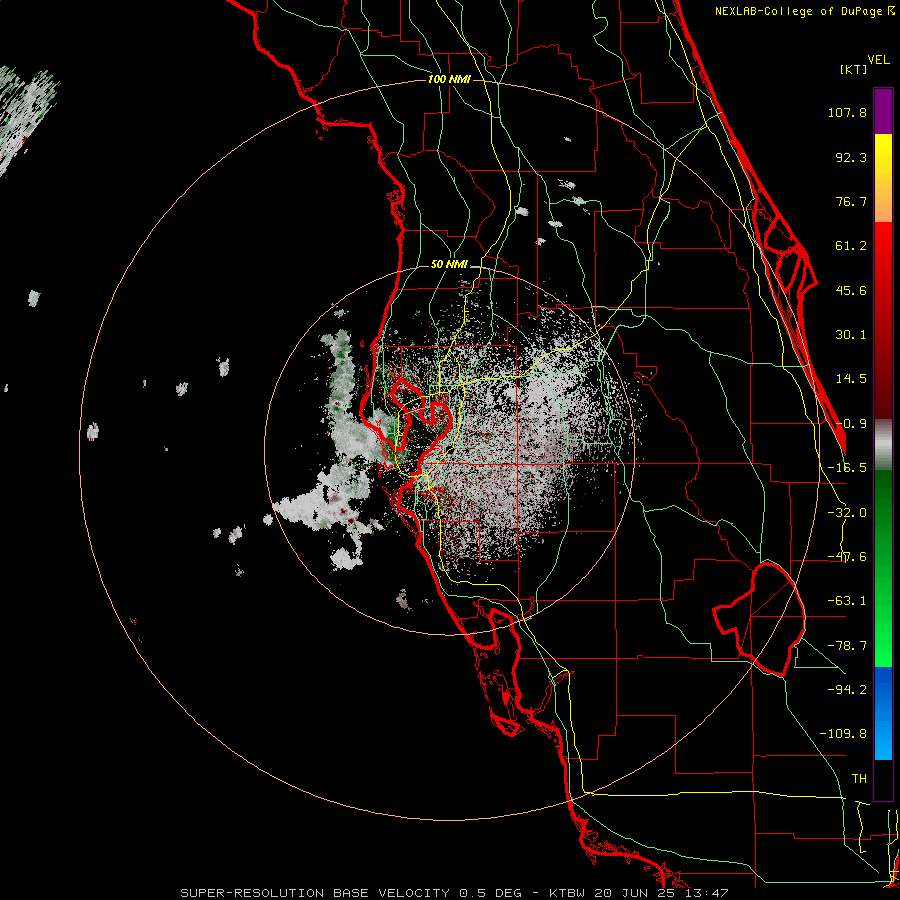Click the TH legend label
This screenshot has height=900, width=900.
pos(859,779)
